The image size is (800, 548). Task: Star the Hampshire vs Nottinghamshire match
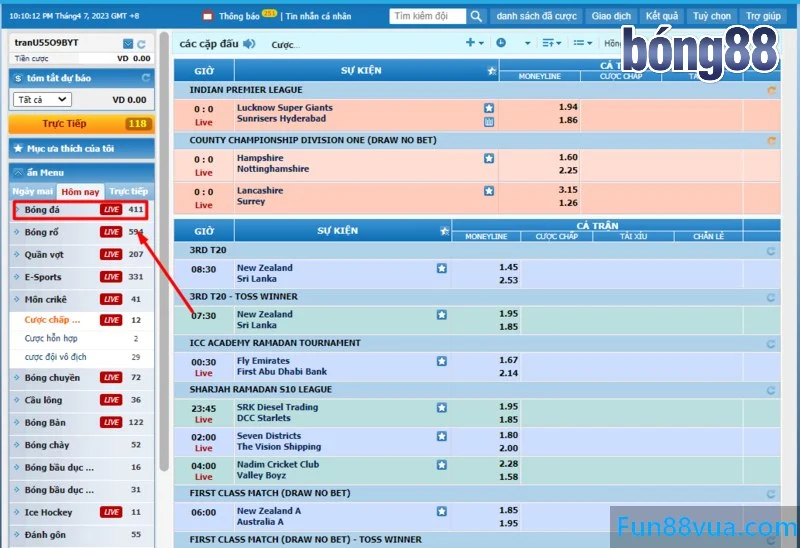coord(489,158)
